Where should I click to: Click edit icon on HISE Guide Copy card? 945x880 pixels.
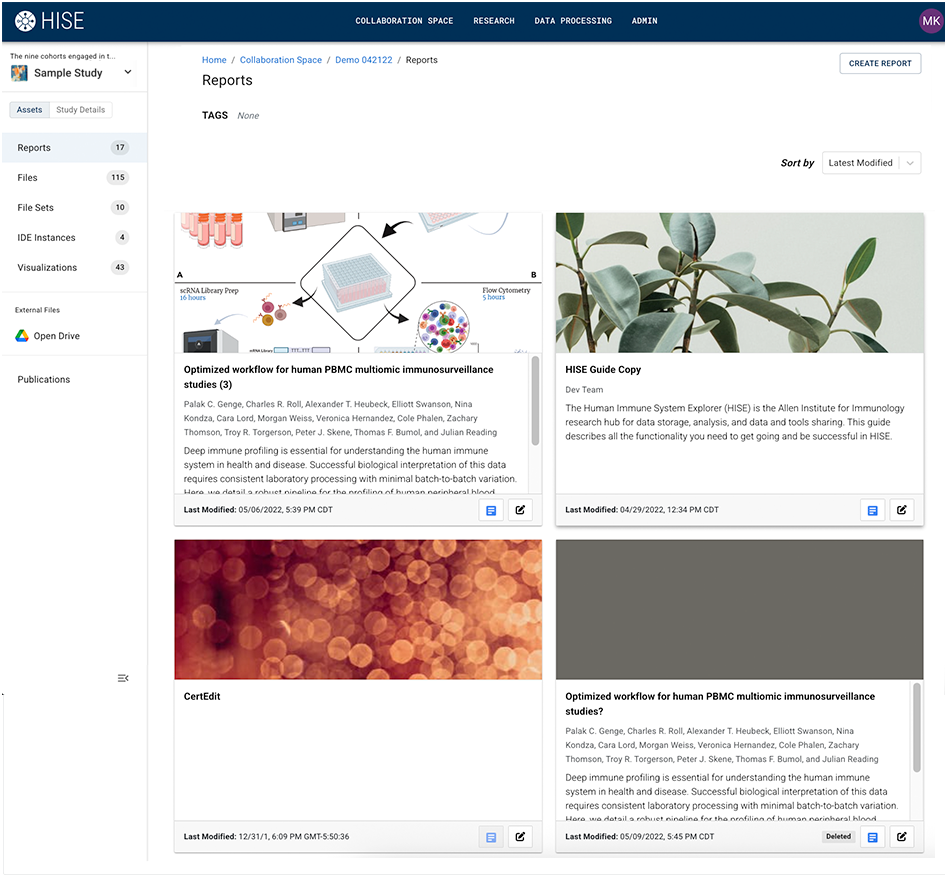(x=901, y=510)
